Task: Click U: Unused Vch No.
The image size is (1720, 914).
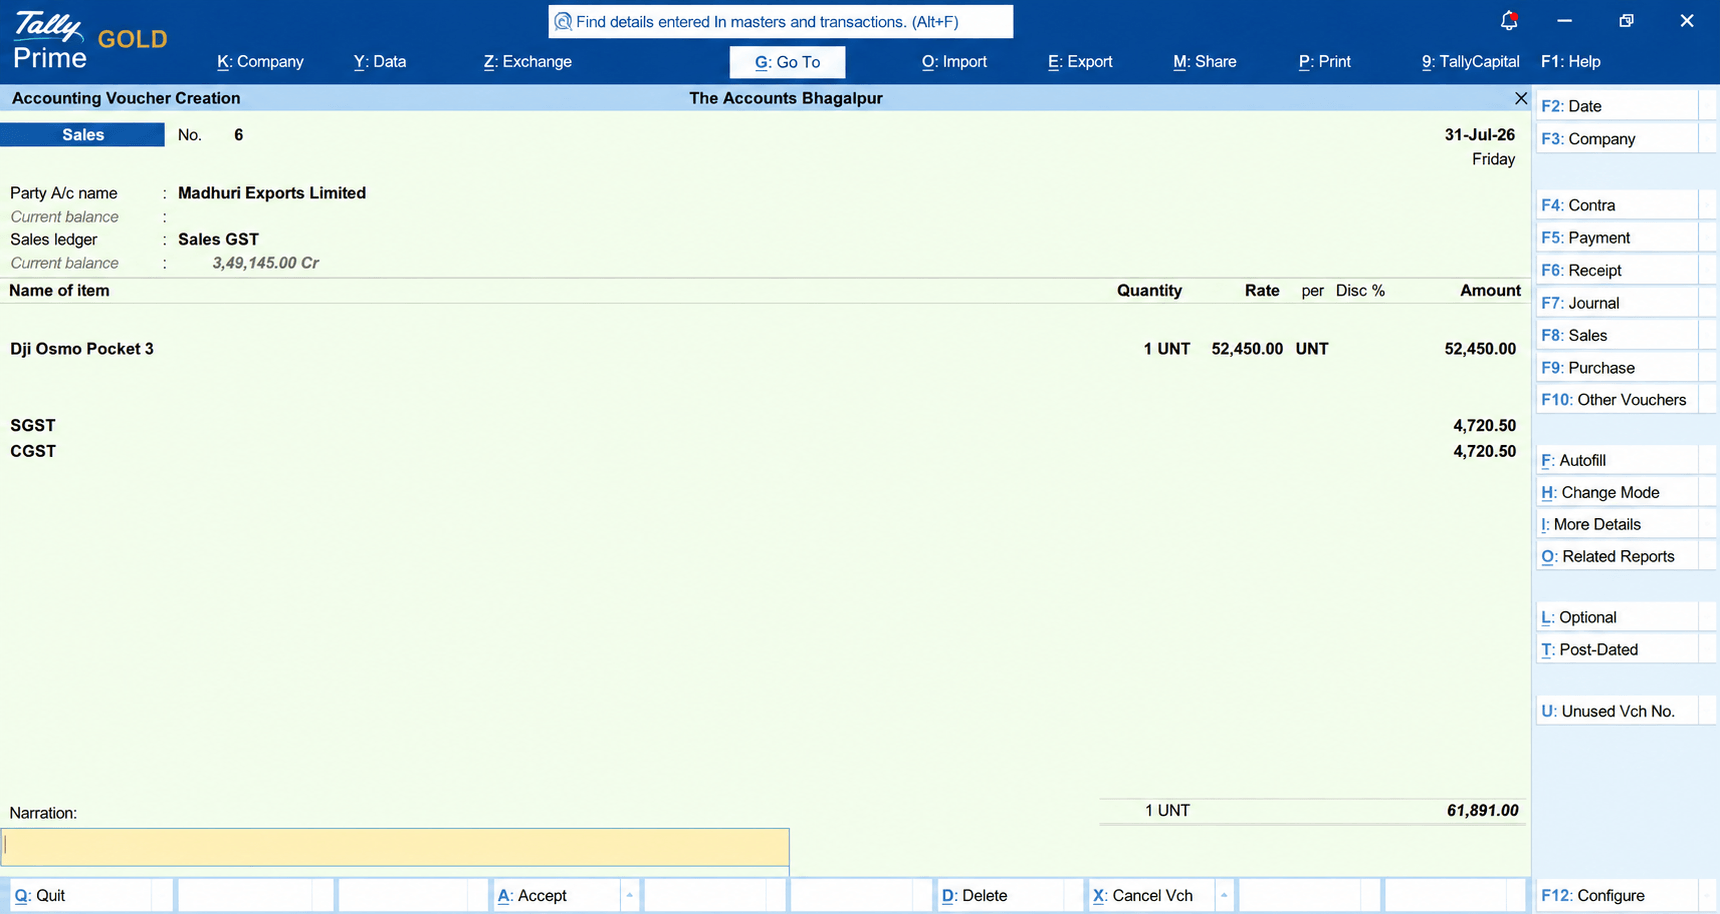Action: click(x=1617, y=711)
